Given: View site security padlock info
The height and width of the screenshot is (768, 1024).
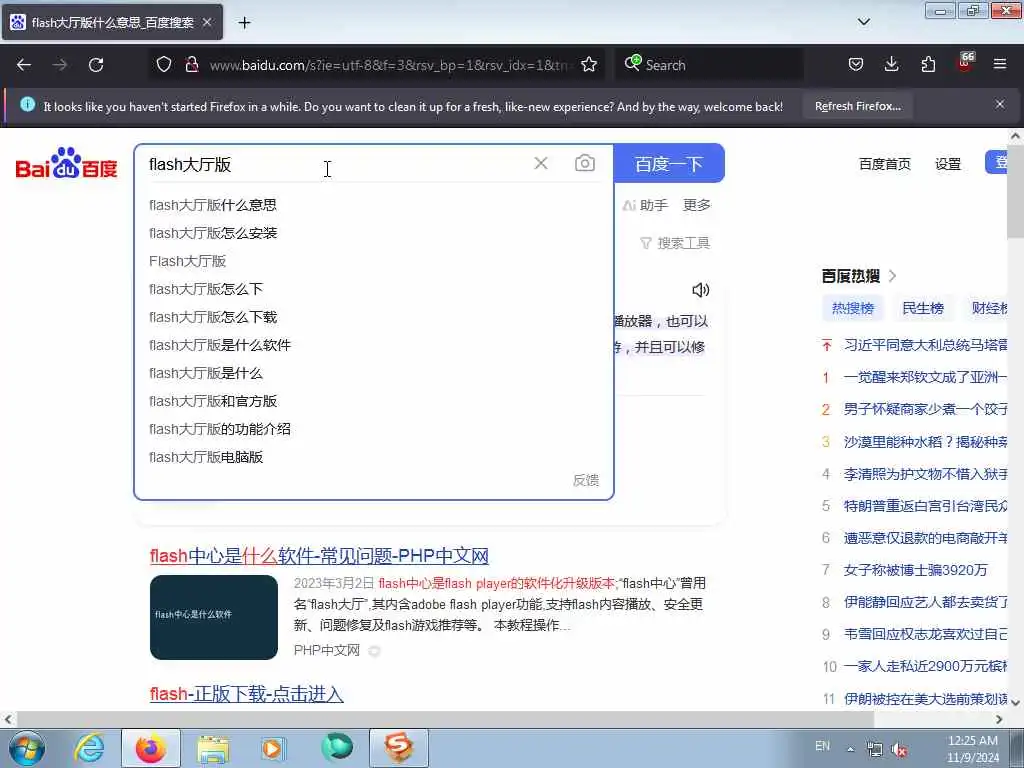Looking at the screenshot, I should [x=191, y=65].
